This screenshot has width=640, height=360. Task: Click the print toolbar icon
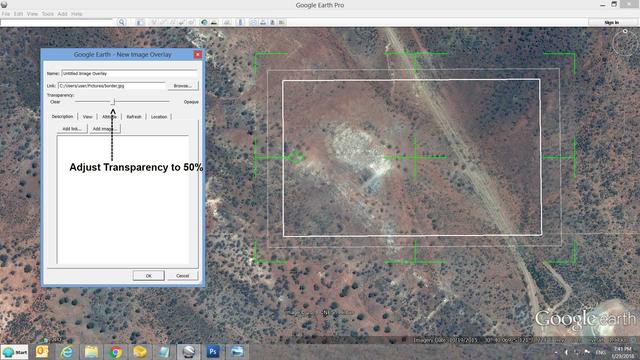click(263, 22)
